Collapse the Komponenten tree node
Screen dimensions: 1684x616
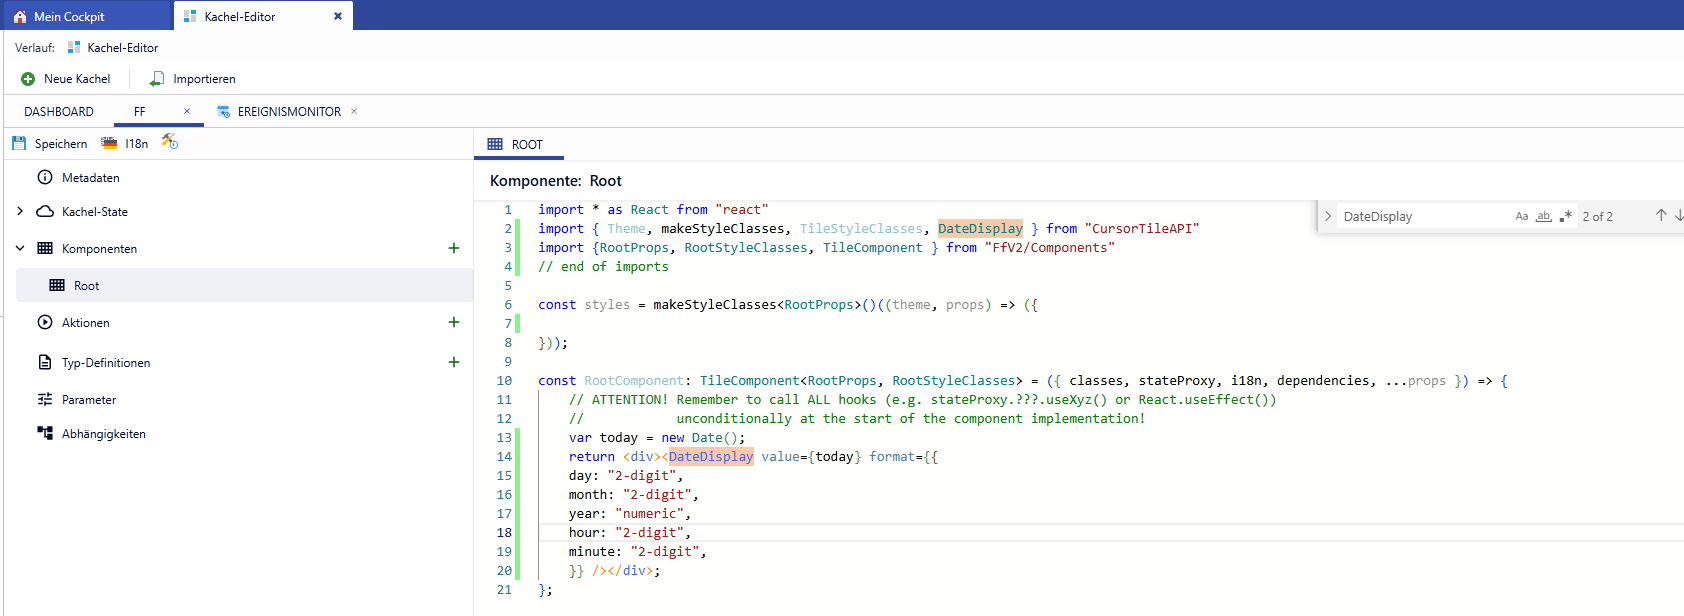[20, 248]
